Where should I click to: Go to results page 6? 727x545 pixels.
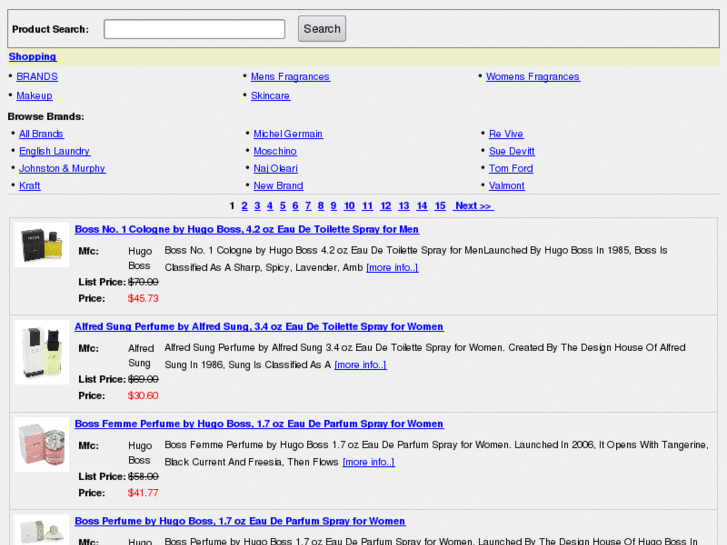click(x=295, y=206)
